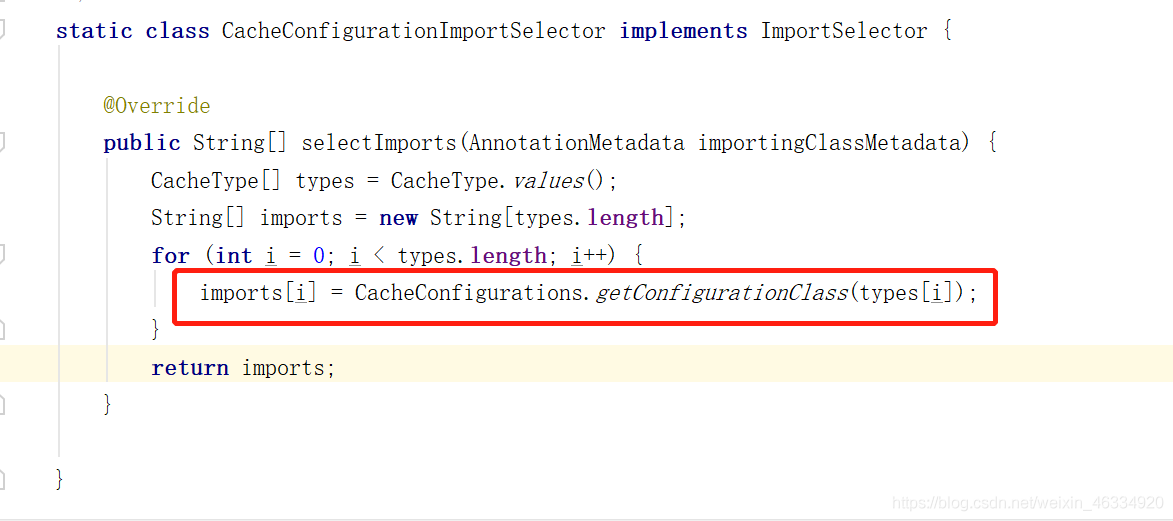Click the getConfigurationClass method call
The image size is (1173, 521).
click(x=721, y=293)
